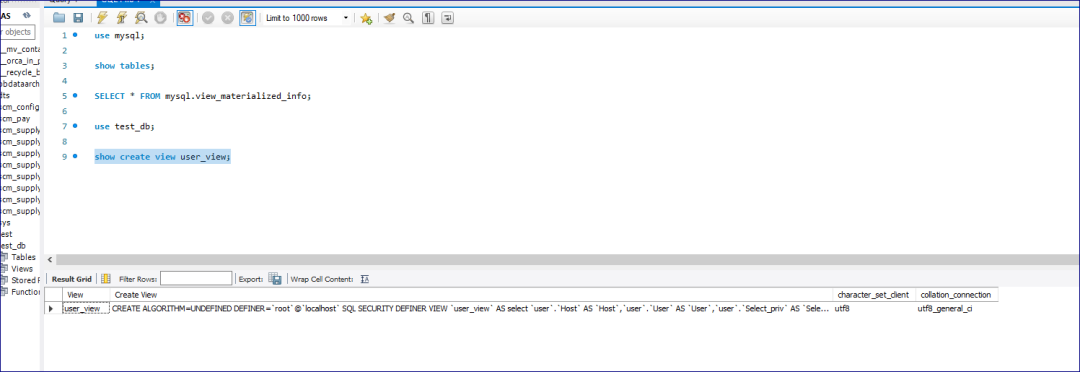
Task: Click the SELECT * FROM statement line
Action: point(203,96)
